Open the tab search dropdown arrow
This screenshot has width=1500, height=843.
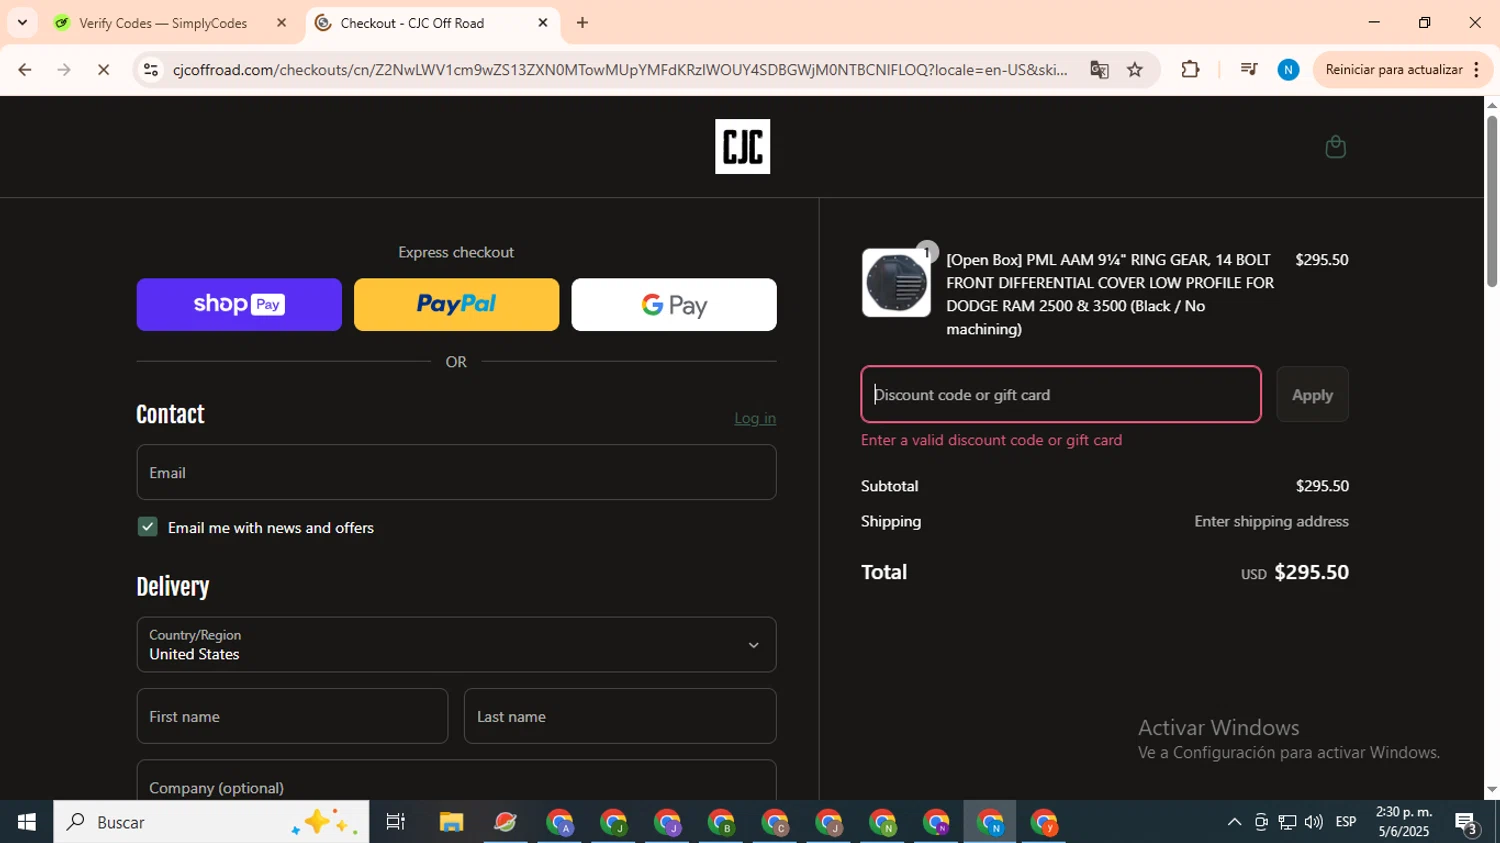point(22,23)
